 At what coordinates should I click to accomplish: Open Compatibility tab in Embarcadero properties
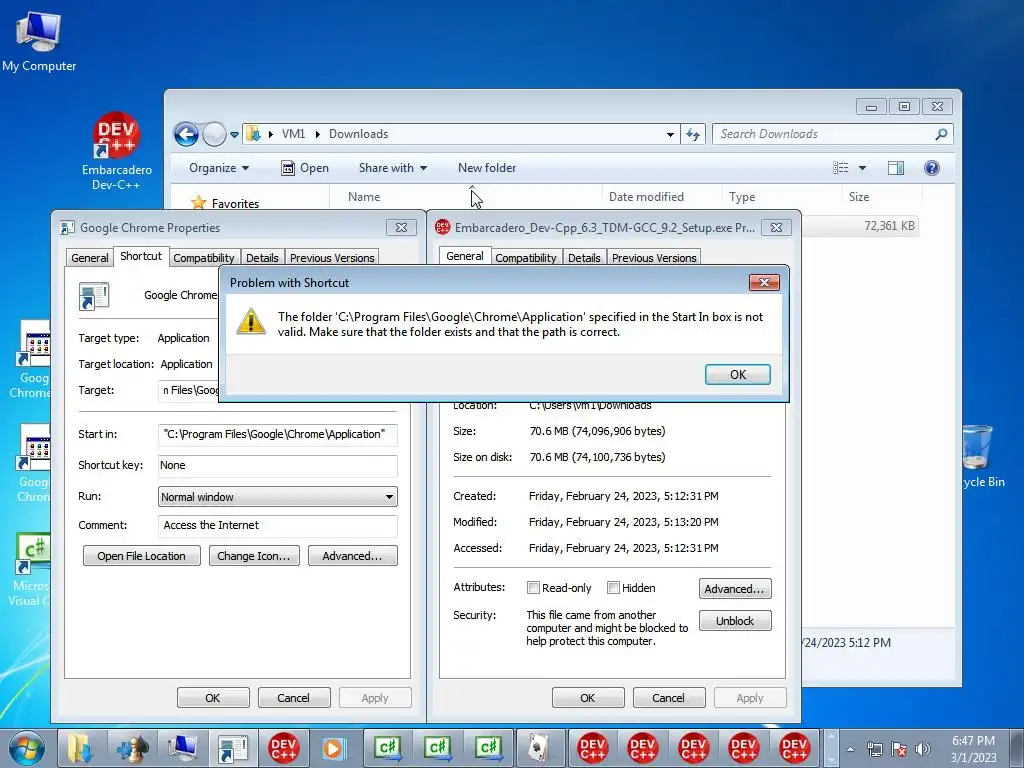(x=525, y=258)
